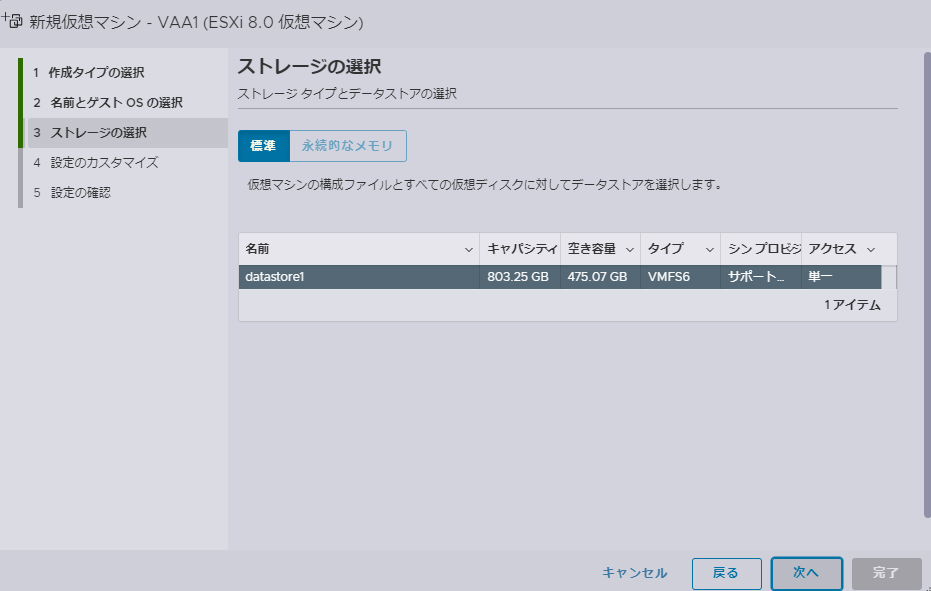
Task: Open the 名前 column sort dropdown chevron
Action: click(x=469, y=249)
